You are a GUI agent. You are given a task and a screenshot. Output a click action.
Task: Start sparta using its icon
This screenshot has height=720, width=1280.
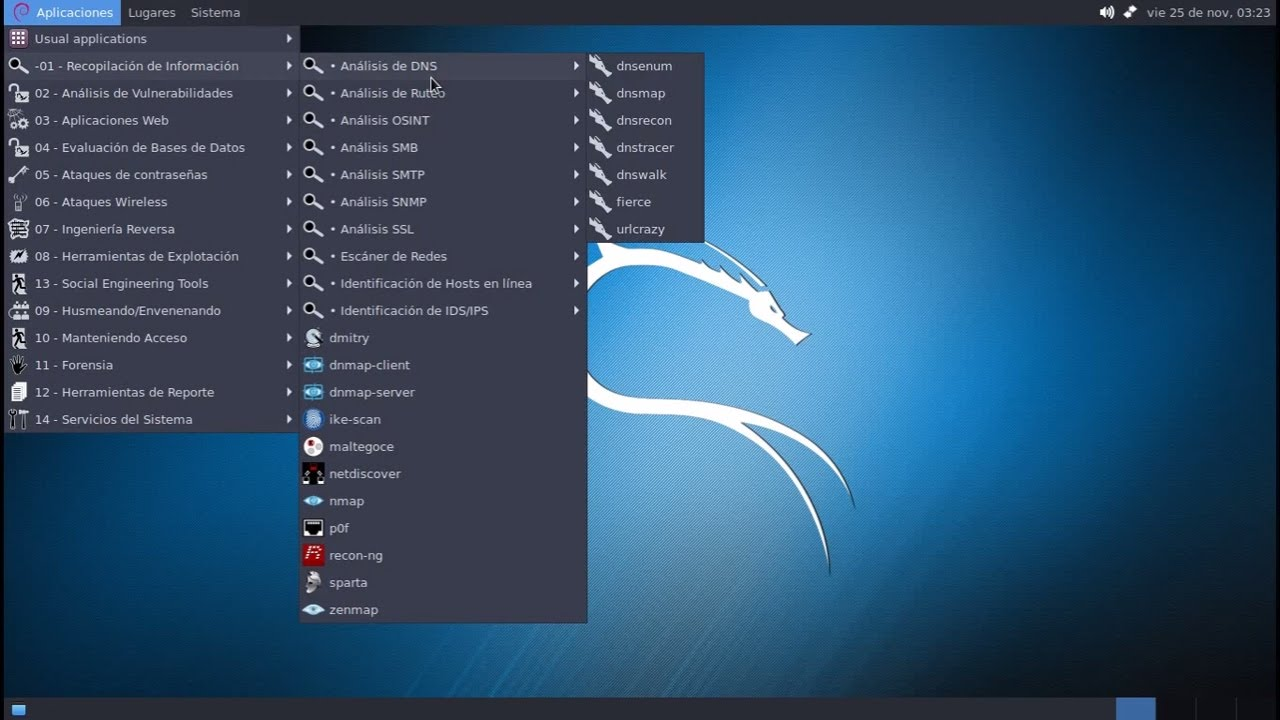click(314, 583)
